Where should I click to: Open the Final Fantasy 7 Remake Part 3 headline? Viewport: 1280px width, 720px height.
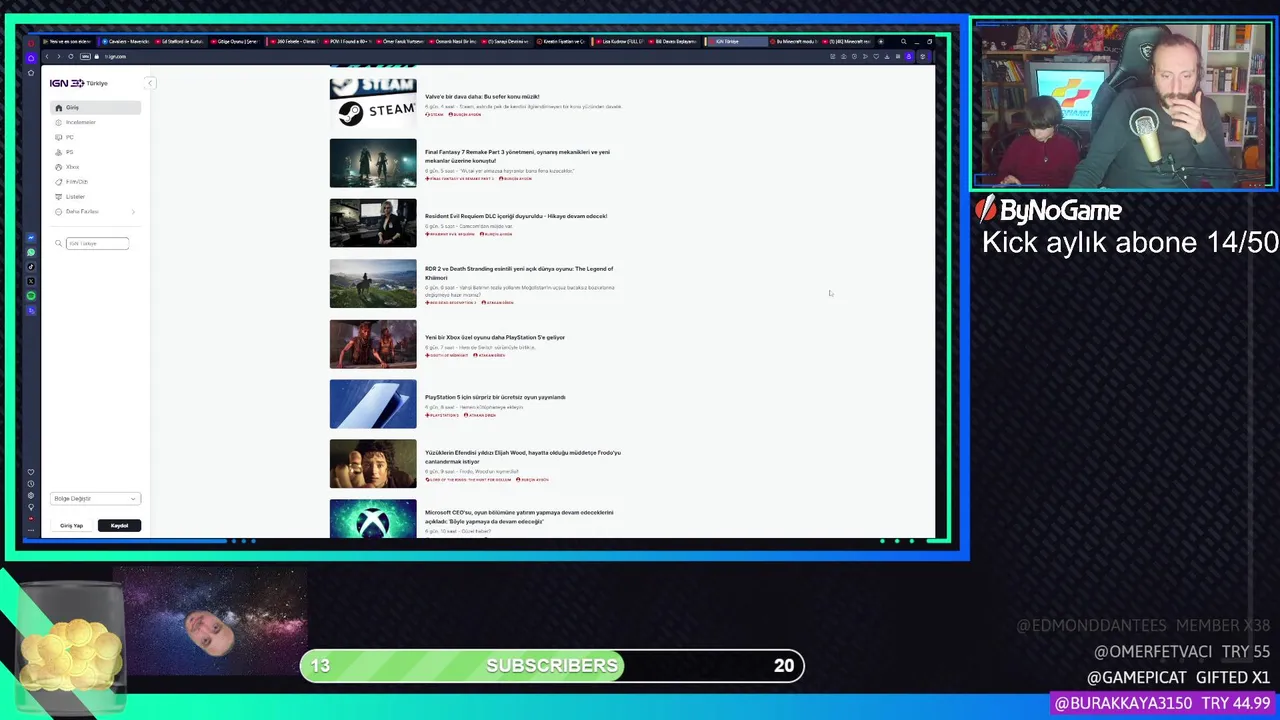517,156
